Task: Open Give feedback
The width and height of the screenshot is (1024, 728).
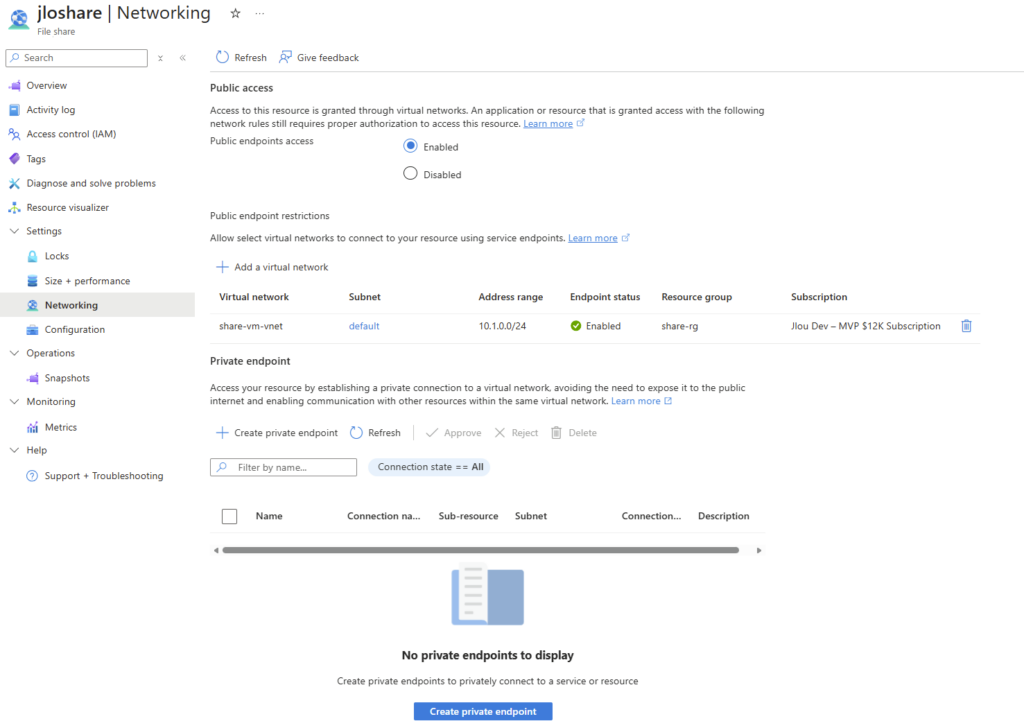Action: (319, 57)
